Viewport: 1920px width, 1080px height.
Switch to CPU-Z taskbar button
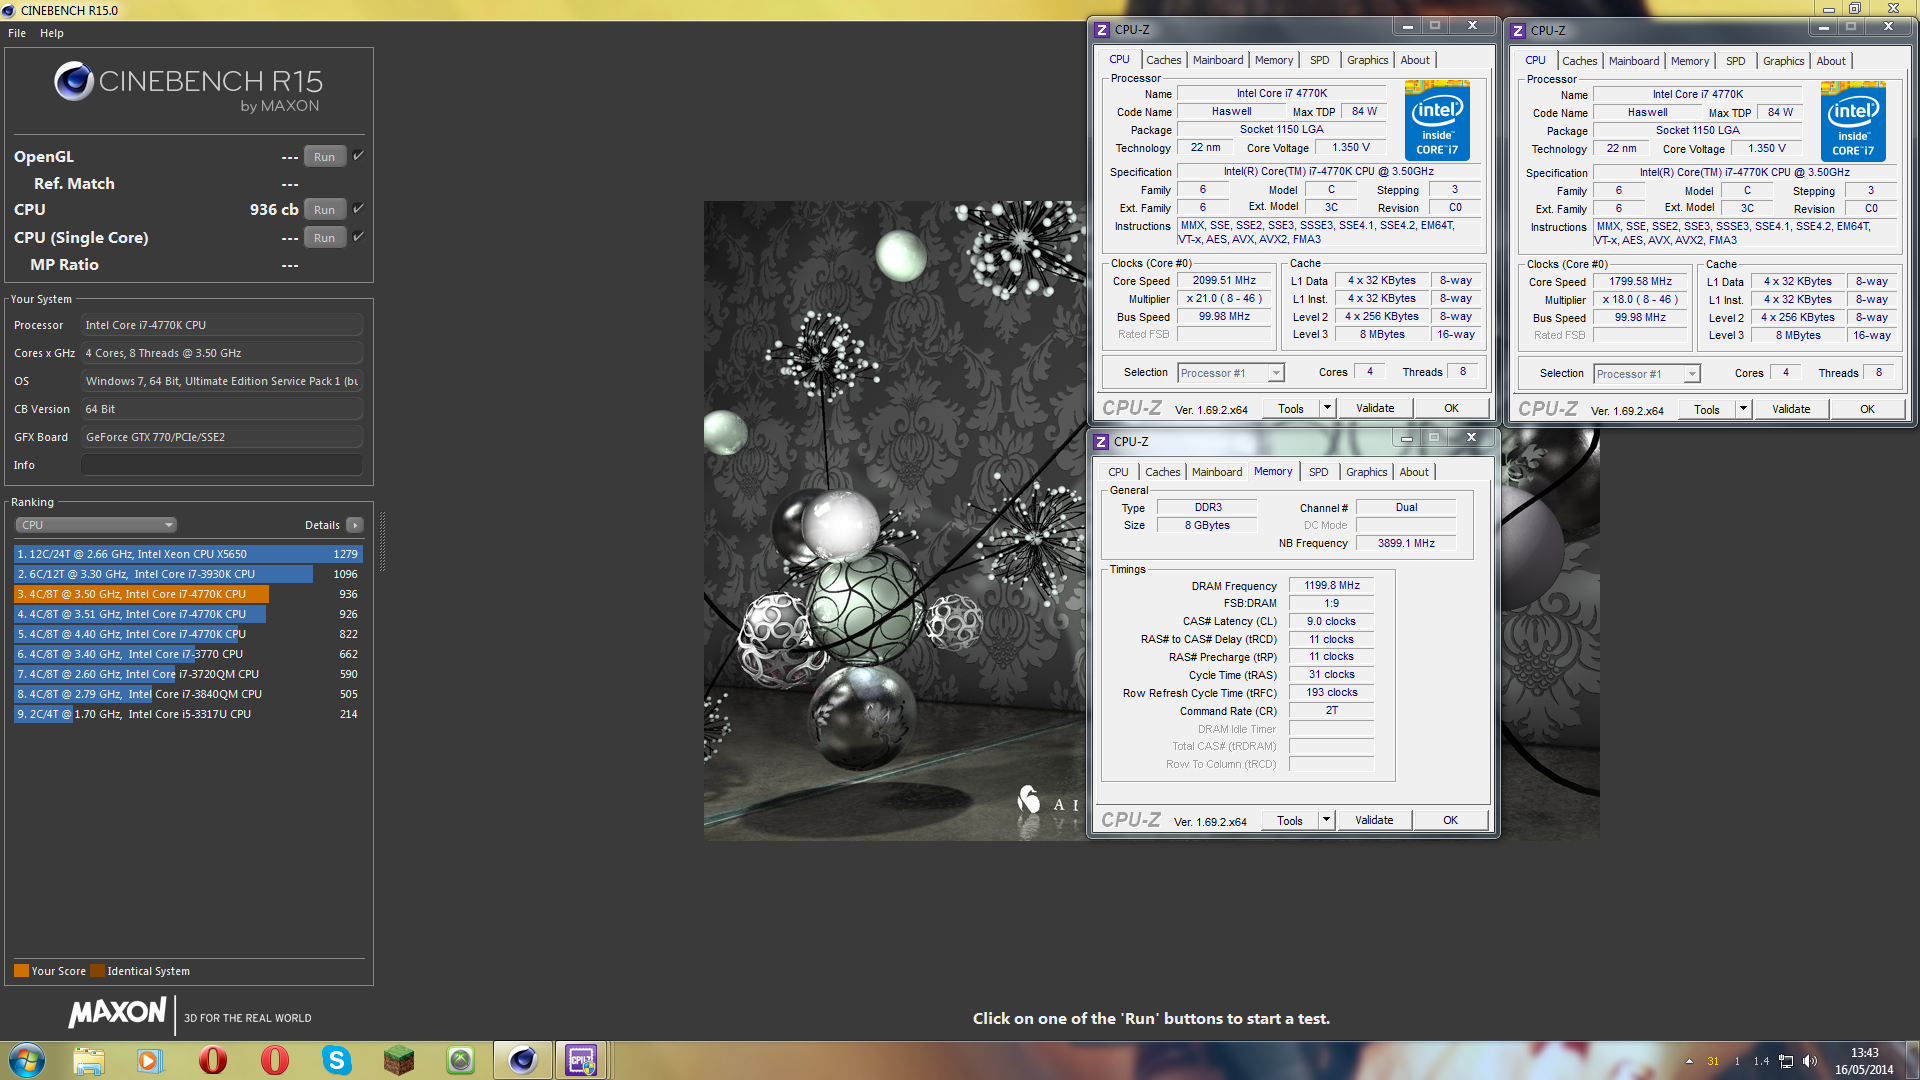581,1060
